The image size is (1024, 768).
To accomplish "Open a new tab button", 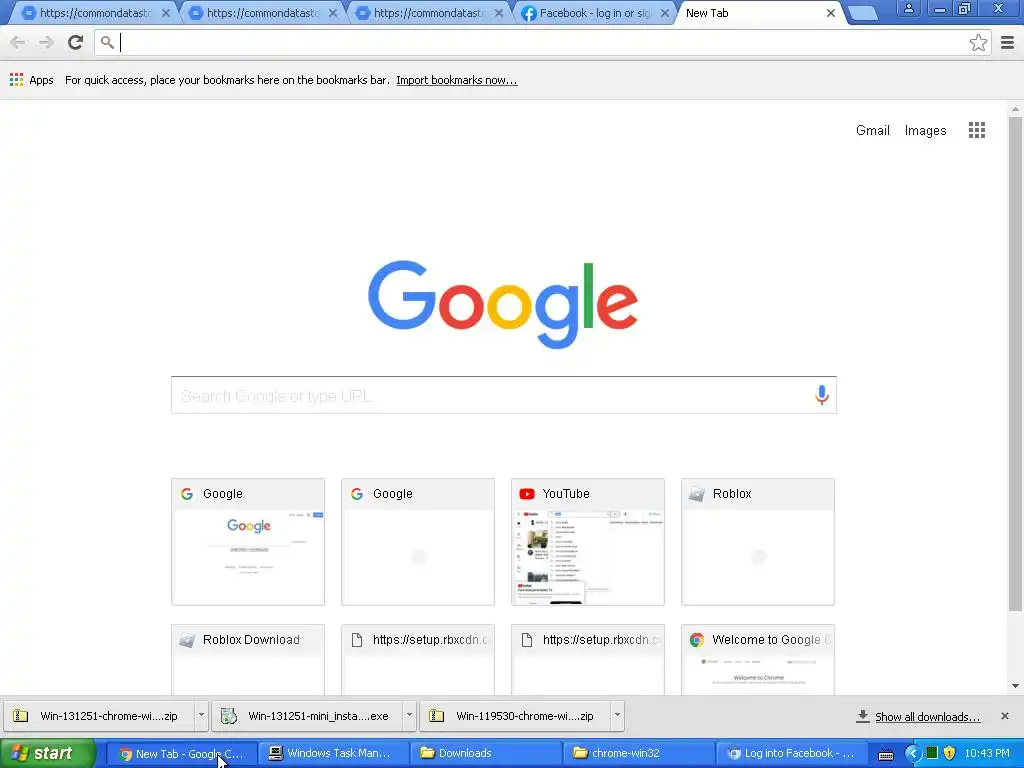I will (863, 14).
